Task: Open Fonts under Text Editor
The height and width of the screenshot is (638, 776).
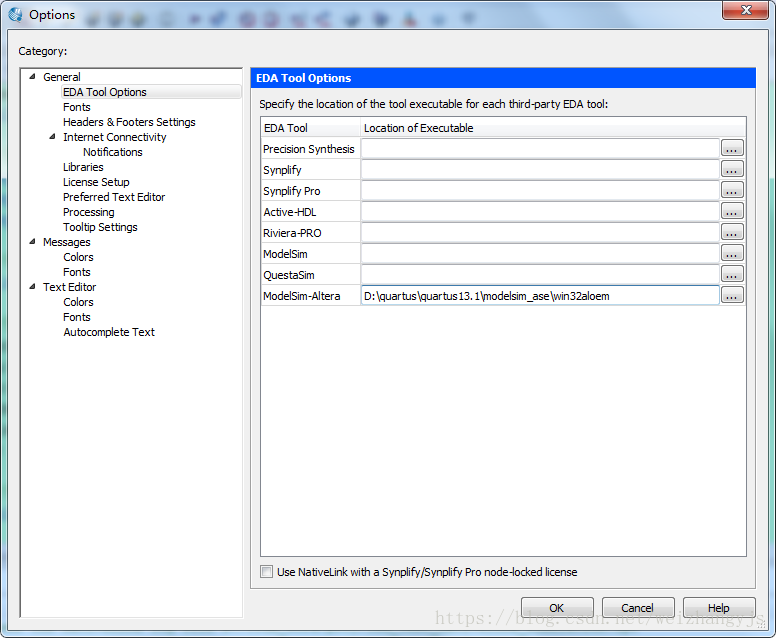Action: point(77,317)
